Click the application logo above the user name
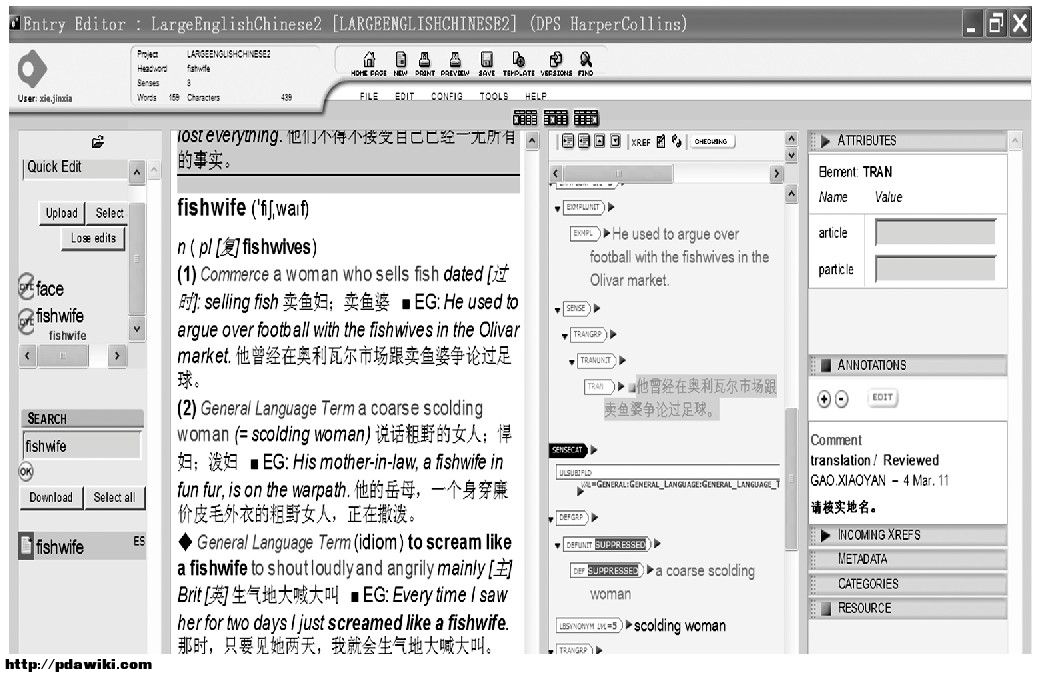 (x=32, y=69)
